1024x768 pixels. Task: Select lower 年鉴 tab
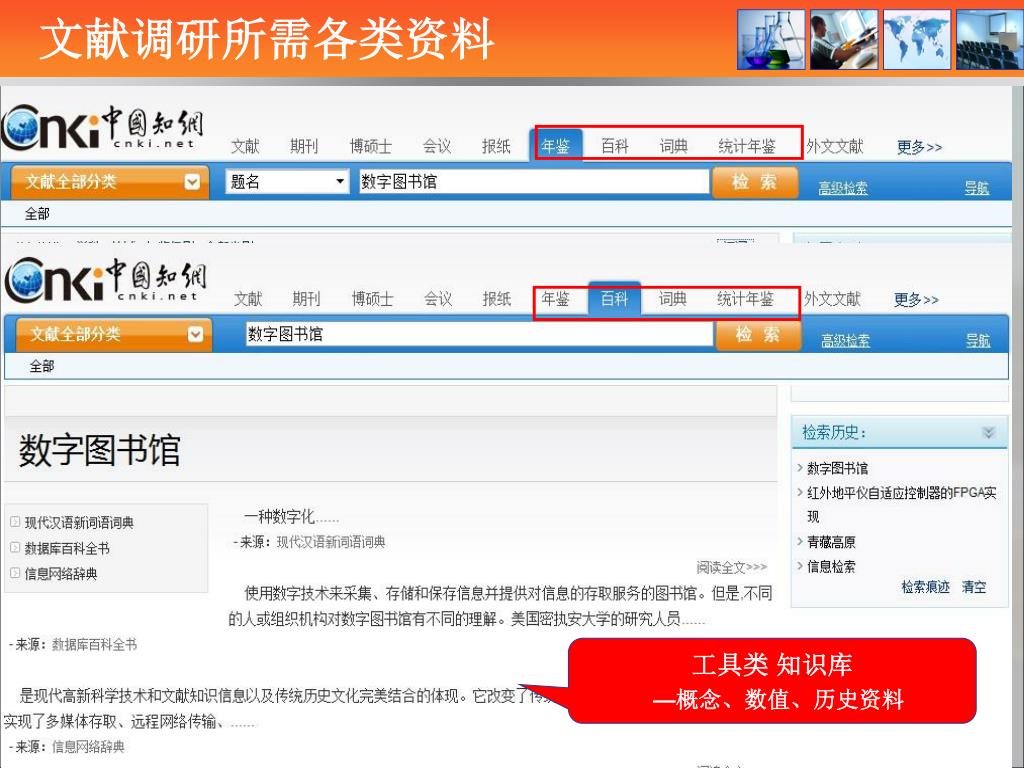[x=555, y=299]
